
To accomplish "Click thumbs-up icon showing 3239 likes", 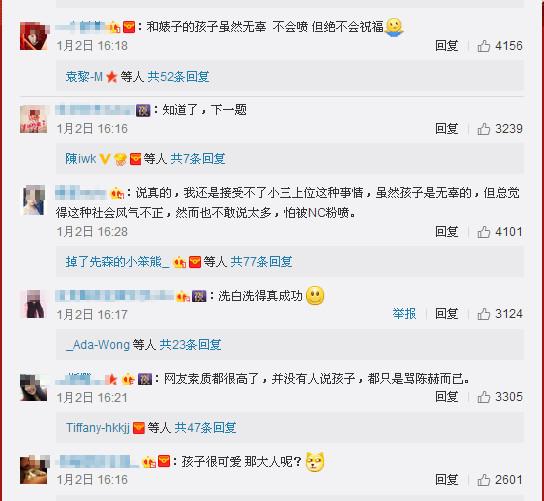I will pyautogui.click(x=484, y=129).
